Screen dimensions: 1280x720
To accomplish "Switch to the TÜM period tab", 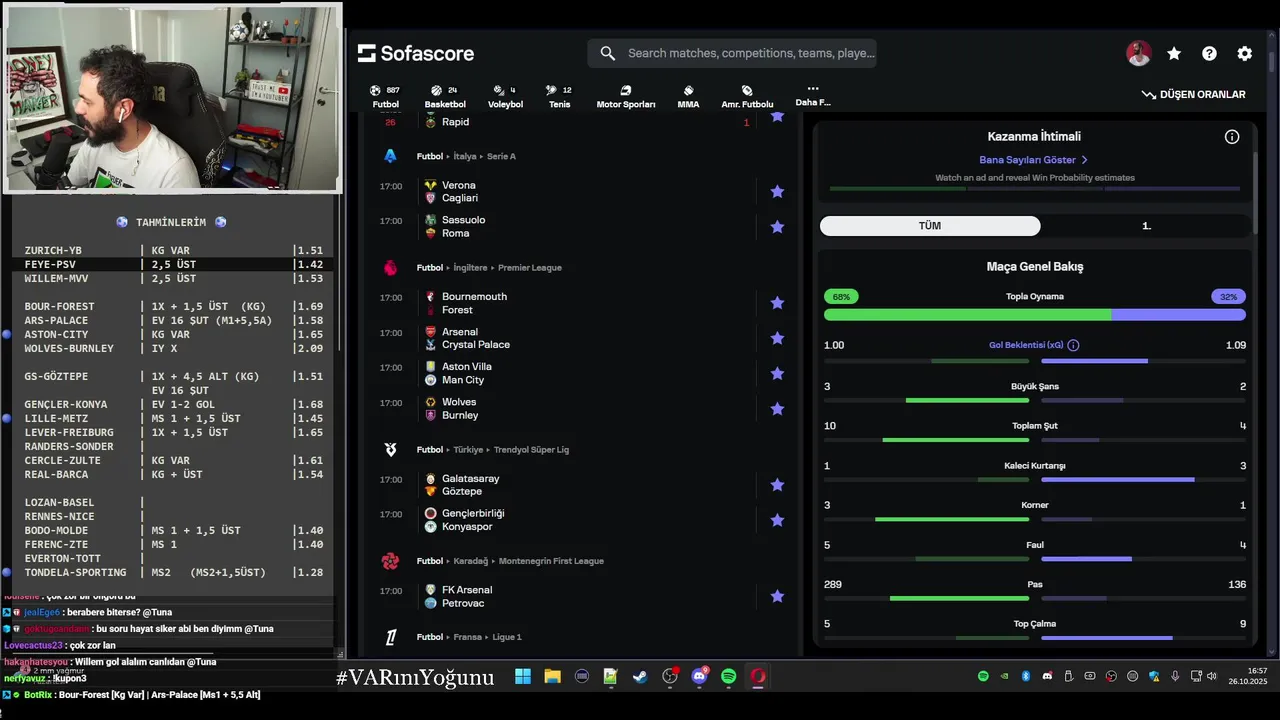I will tap(930, 226).
